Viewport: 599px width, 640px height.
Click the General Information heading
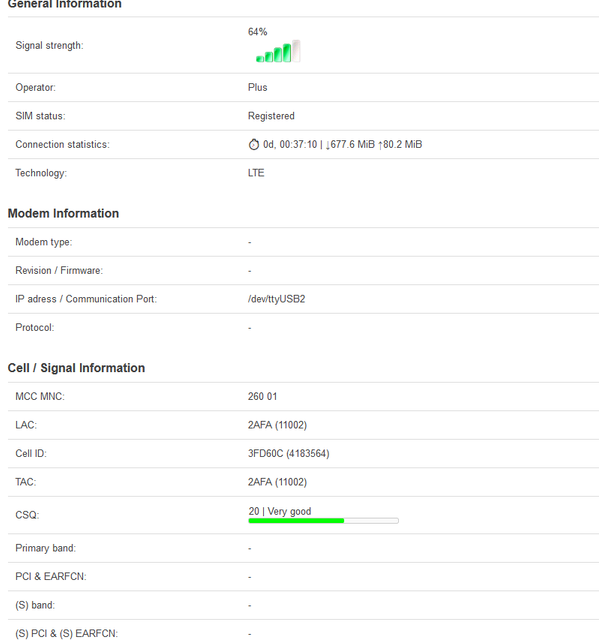tap(64, 4)
